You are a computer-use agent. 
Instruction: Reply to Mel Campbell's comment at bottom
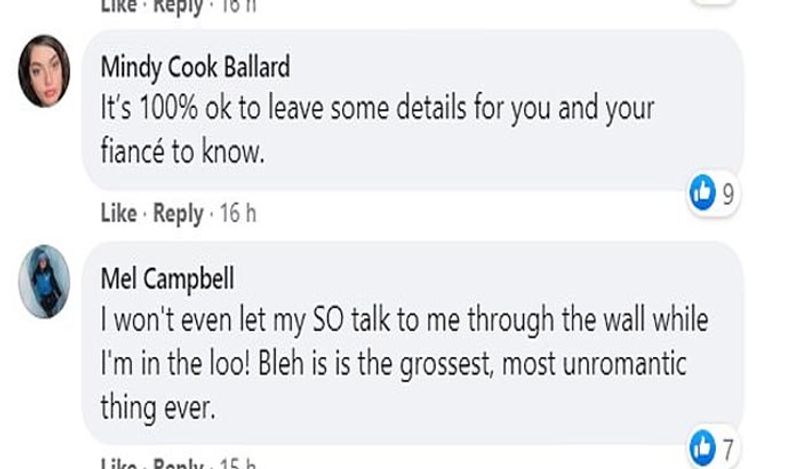click(179, 463)
